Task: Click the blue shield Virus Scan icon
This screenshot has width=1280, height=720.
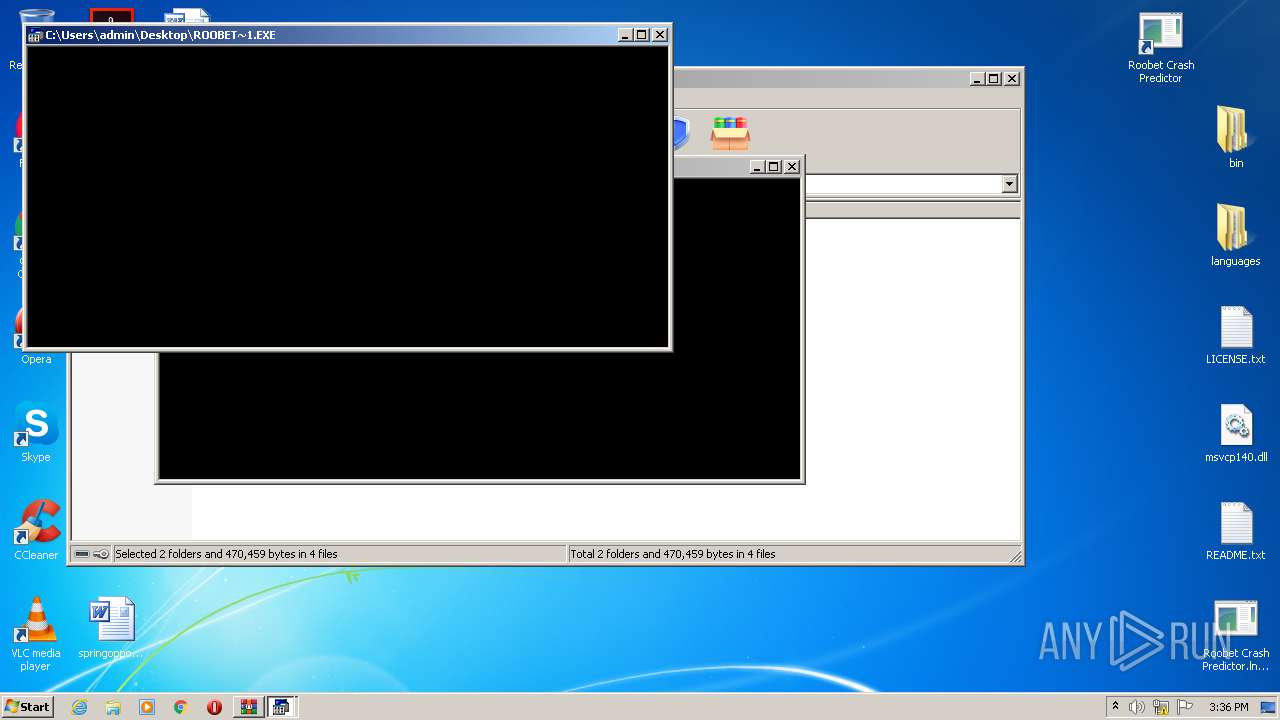Action: pyautogui.click(x=681, y=133)
